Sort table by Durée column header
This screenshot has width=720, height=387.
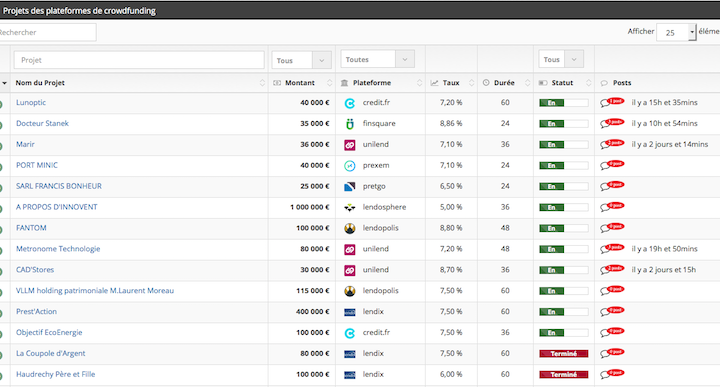[504, 83]
